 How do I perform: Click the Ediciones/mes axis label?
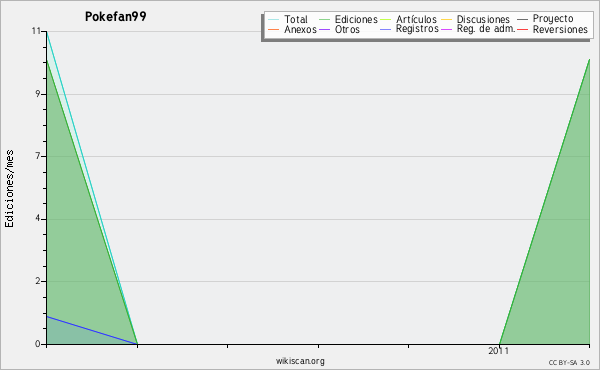point(9,189)
